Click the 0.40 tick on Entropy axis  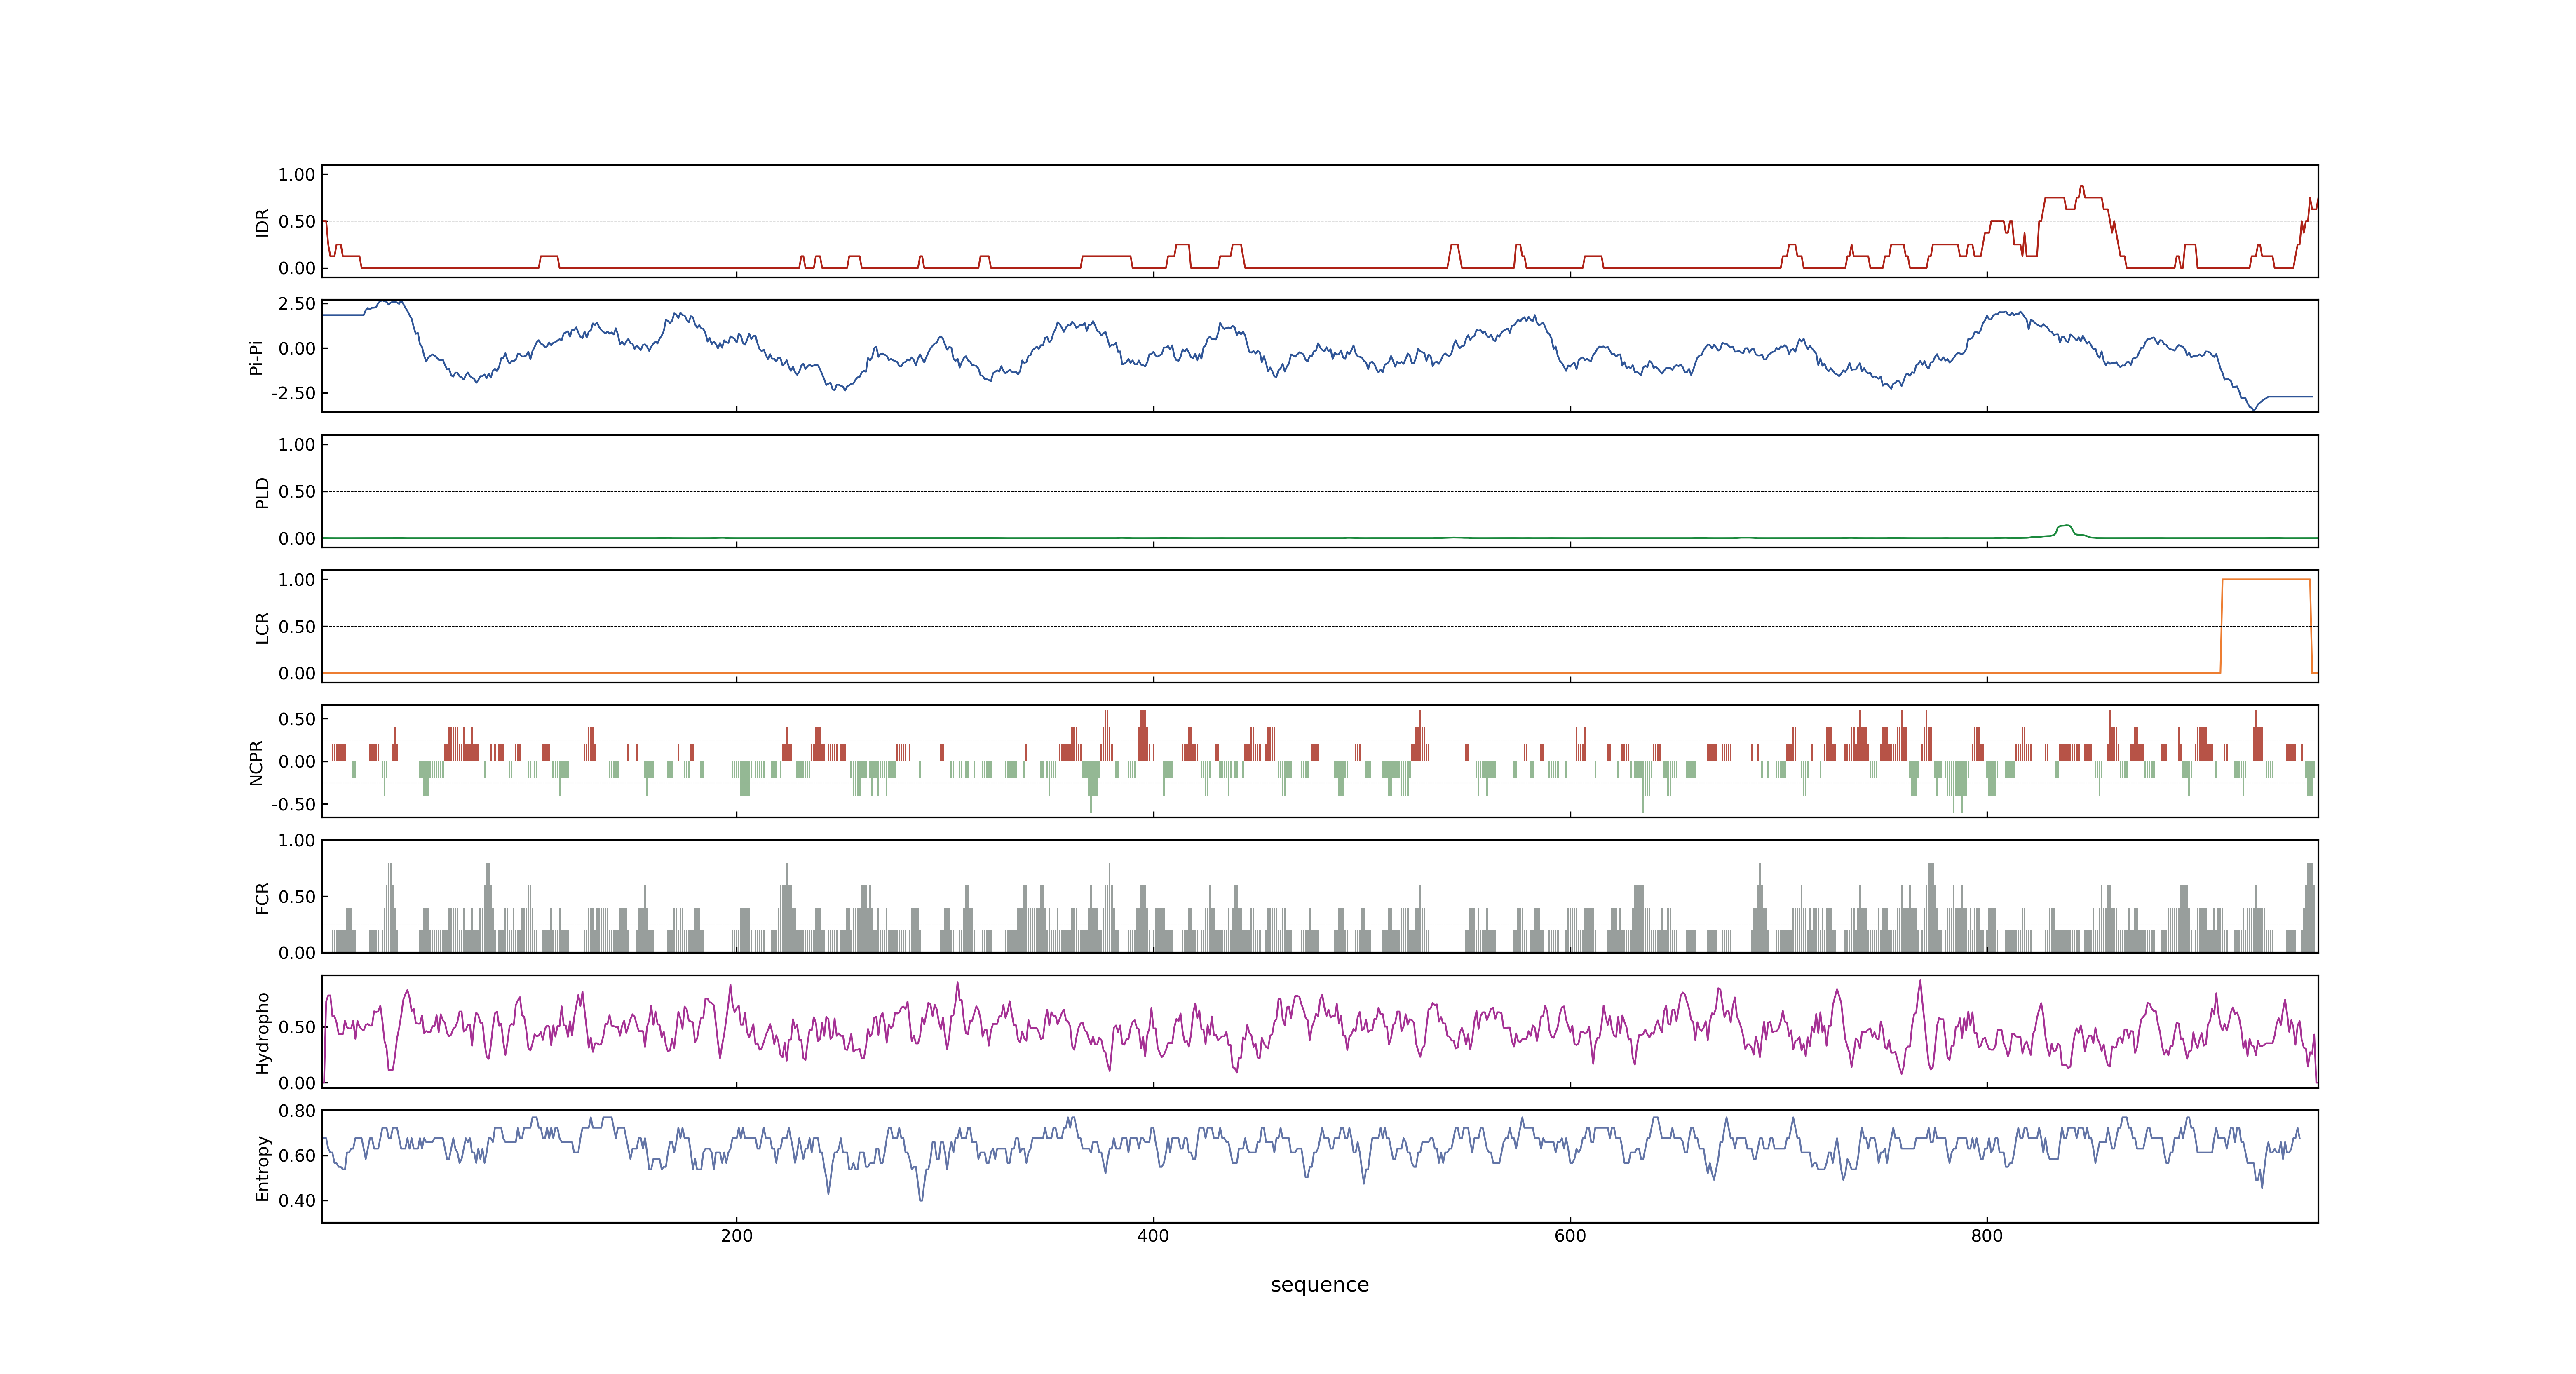(297, 1201)
